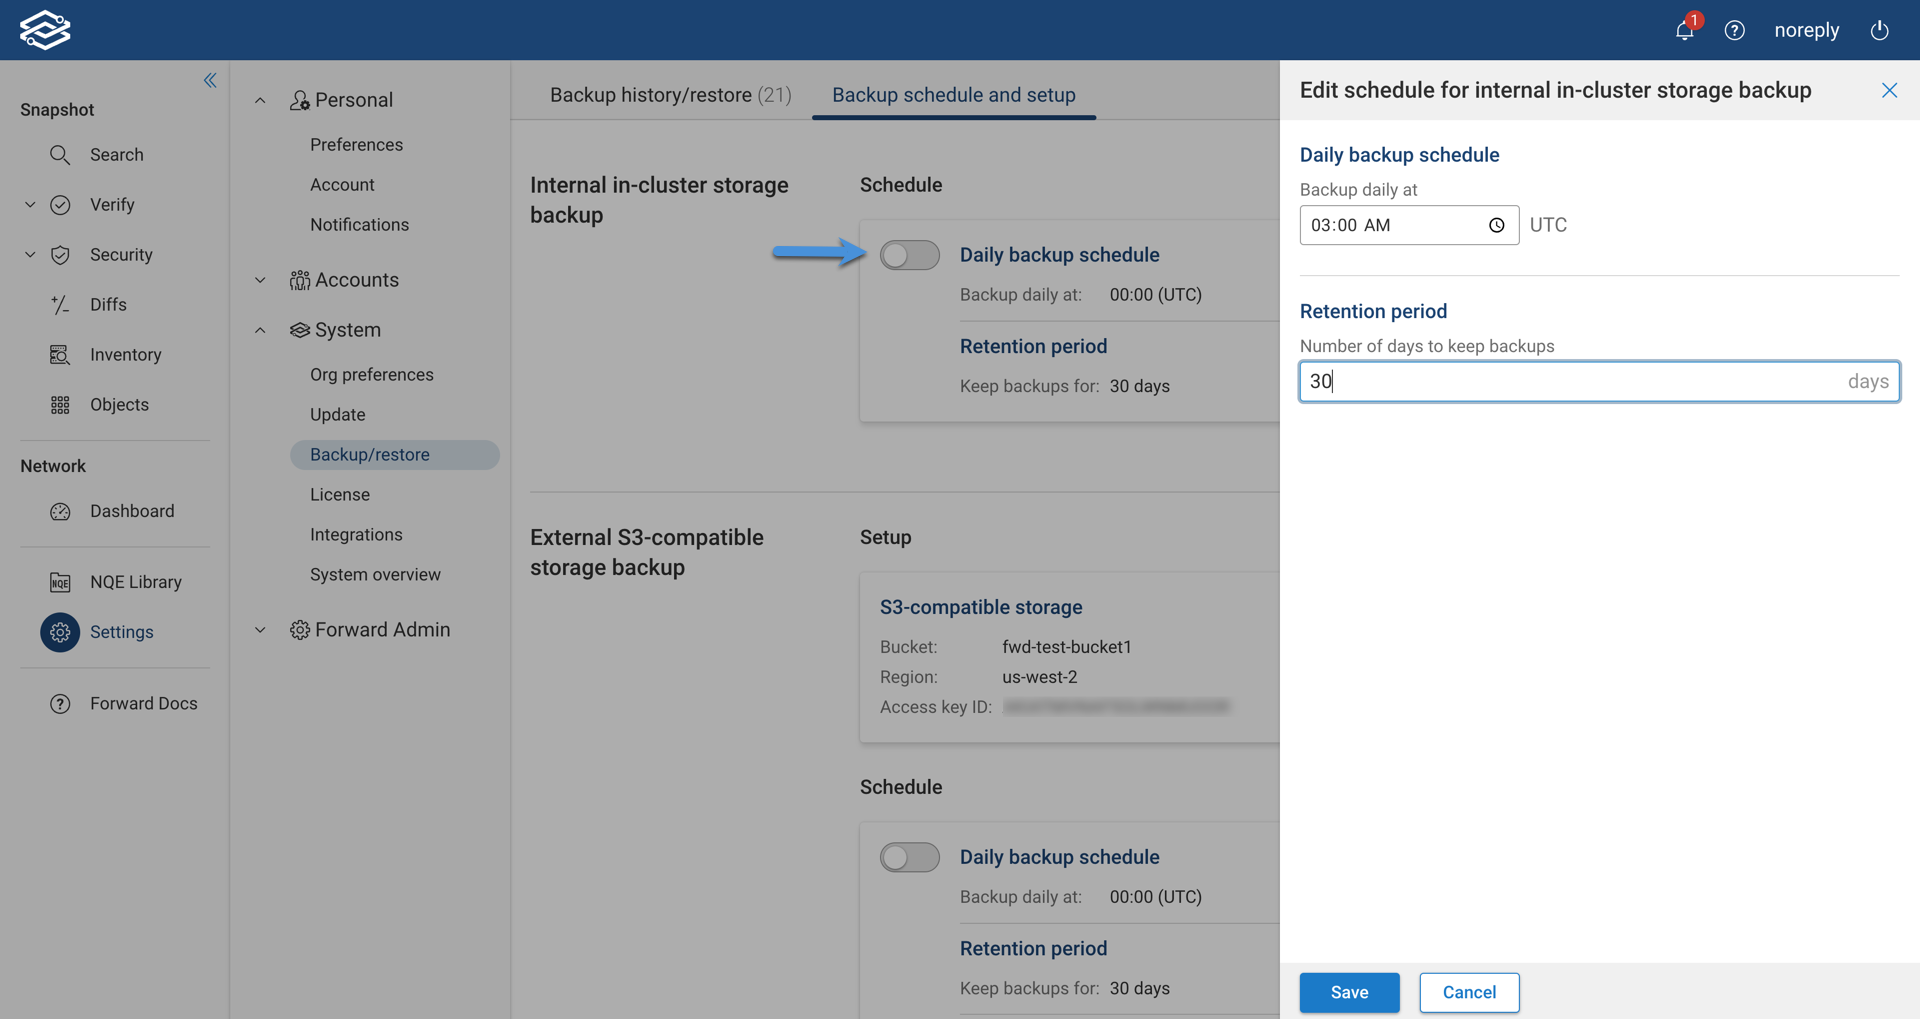This screenshot has height=1019, width=1920.
Task: Open the Network Dashboard
Action: pyautogui.click(x=131, y=510)
